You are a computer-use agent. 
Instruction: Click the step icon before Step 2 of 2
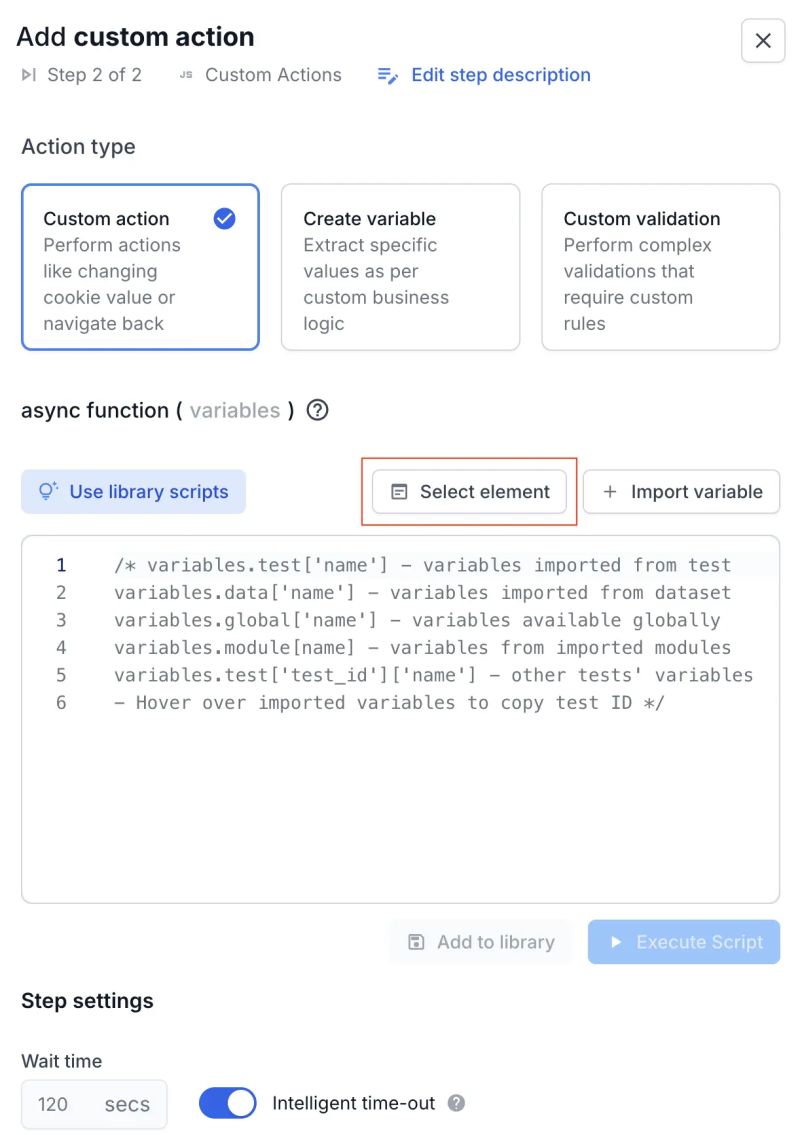pyautogui.click(x=29, y=74)
